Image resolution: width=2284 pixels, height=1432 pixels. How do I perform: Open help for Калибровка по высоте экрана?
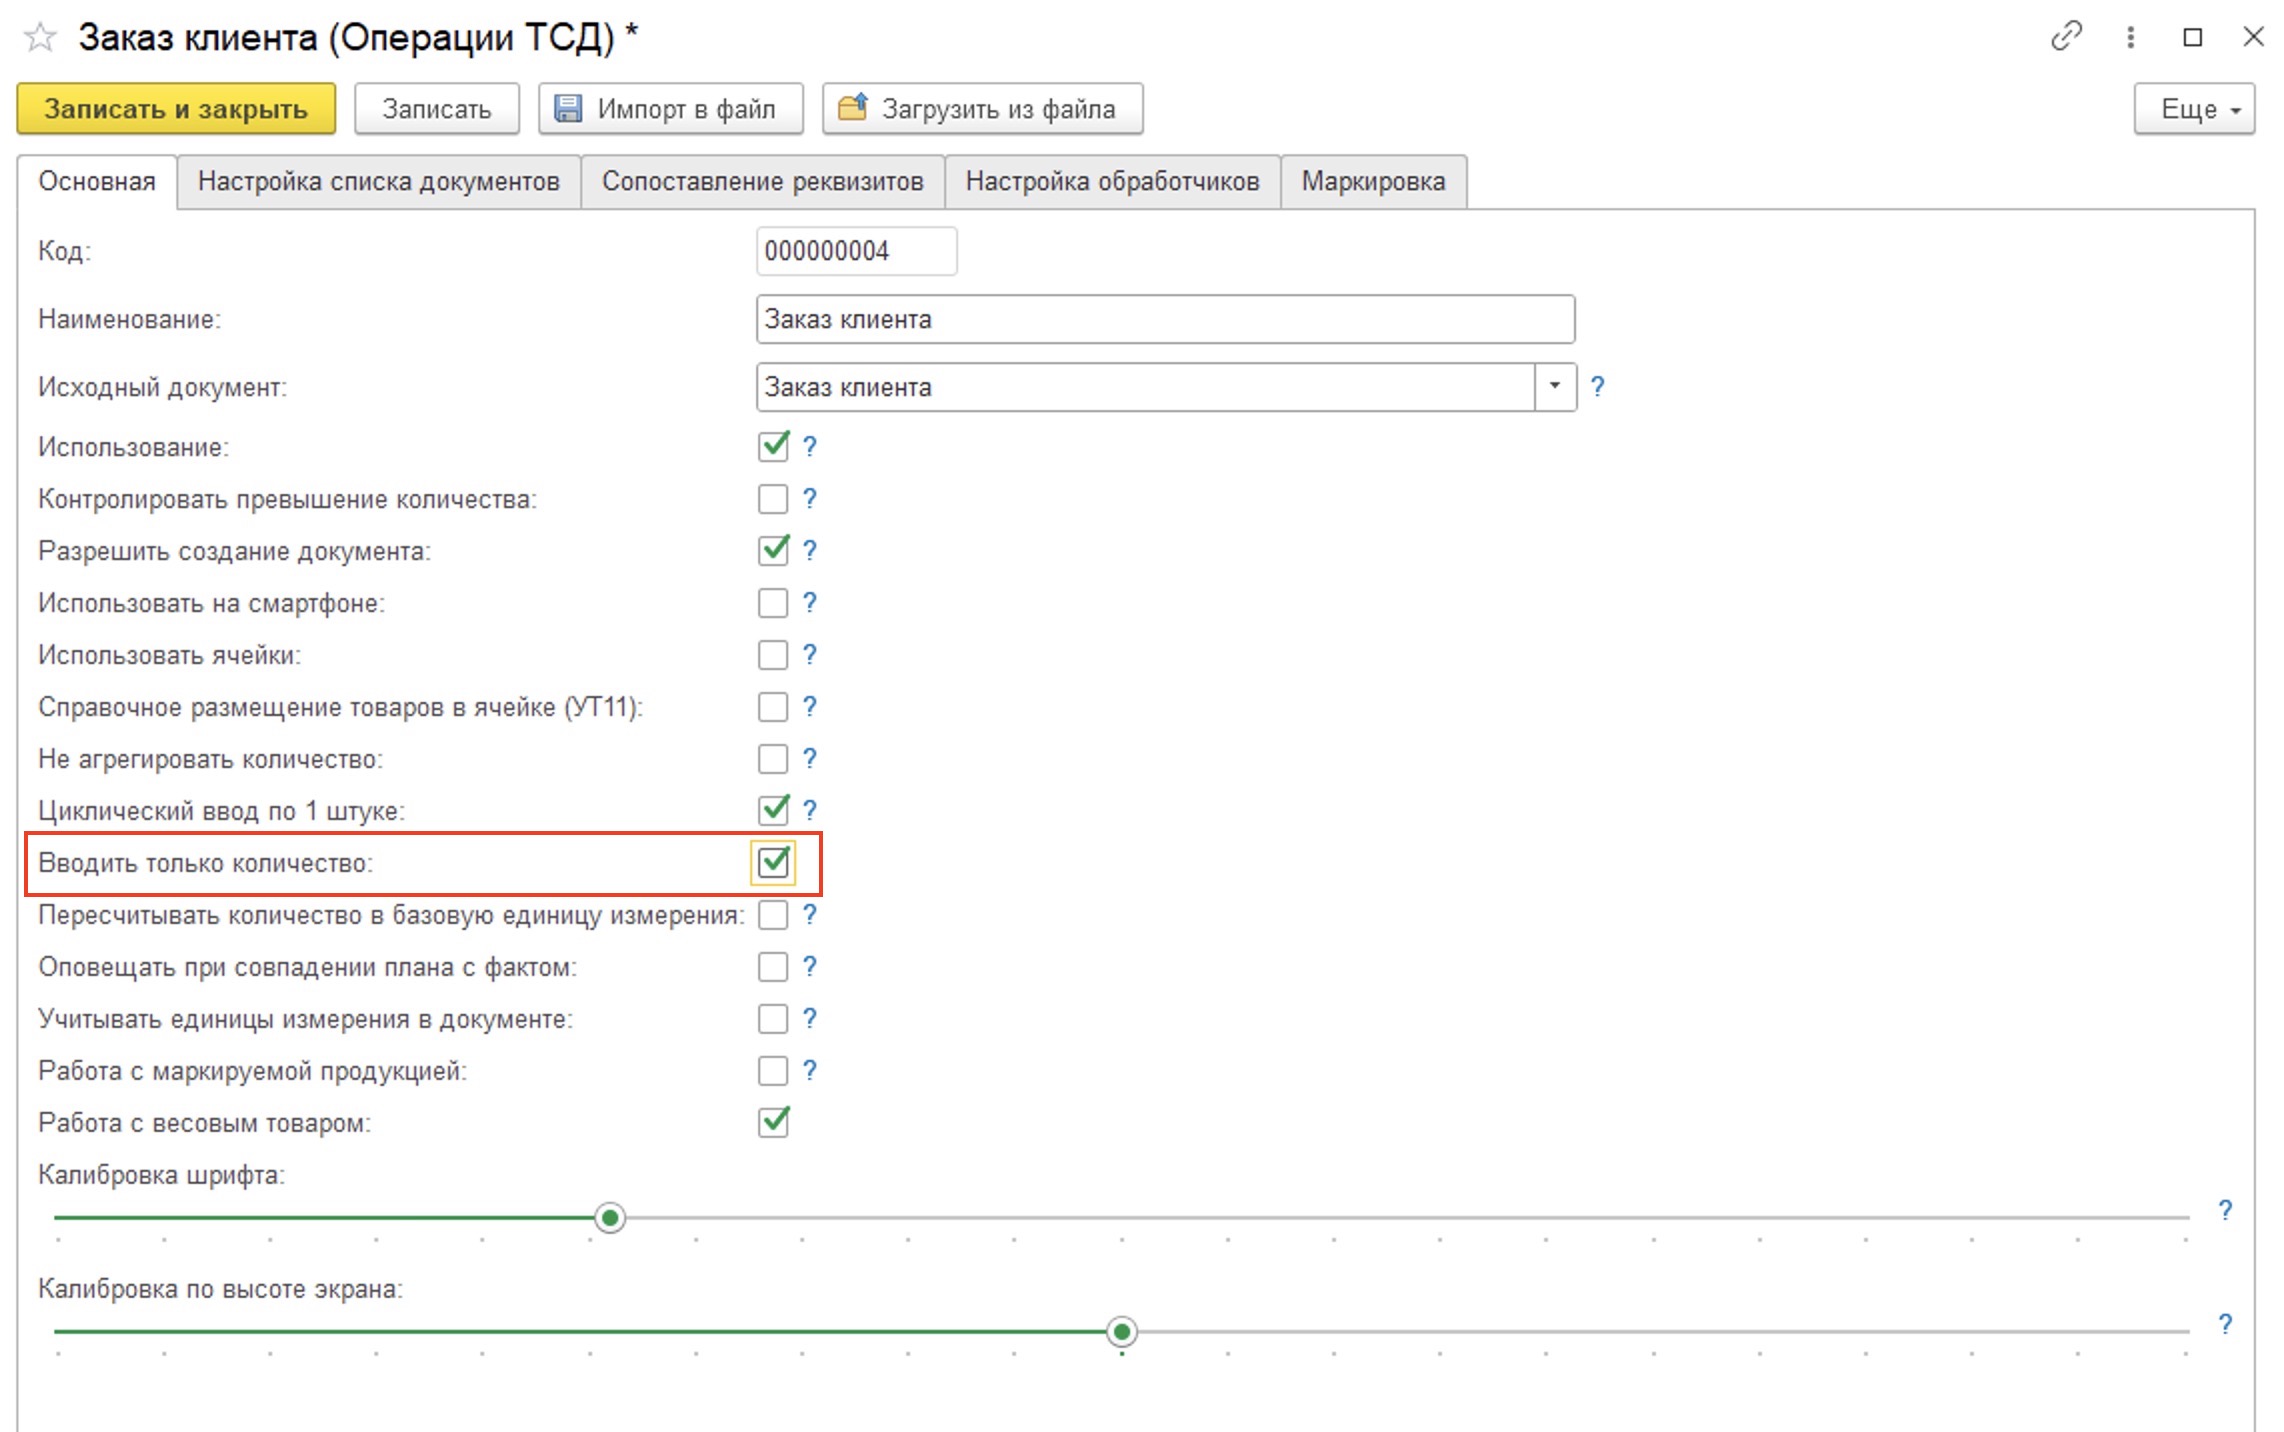click(2225, 1325)
